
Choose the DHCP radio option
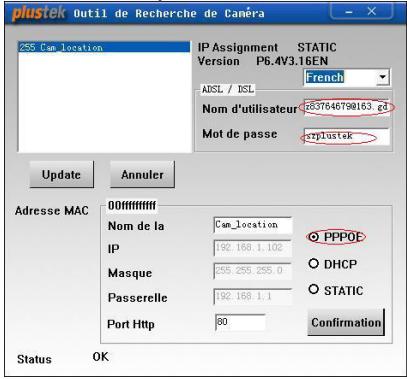(314, 264)
